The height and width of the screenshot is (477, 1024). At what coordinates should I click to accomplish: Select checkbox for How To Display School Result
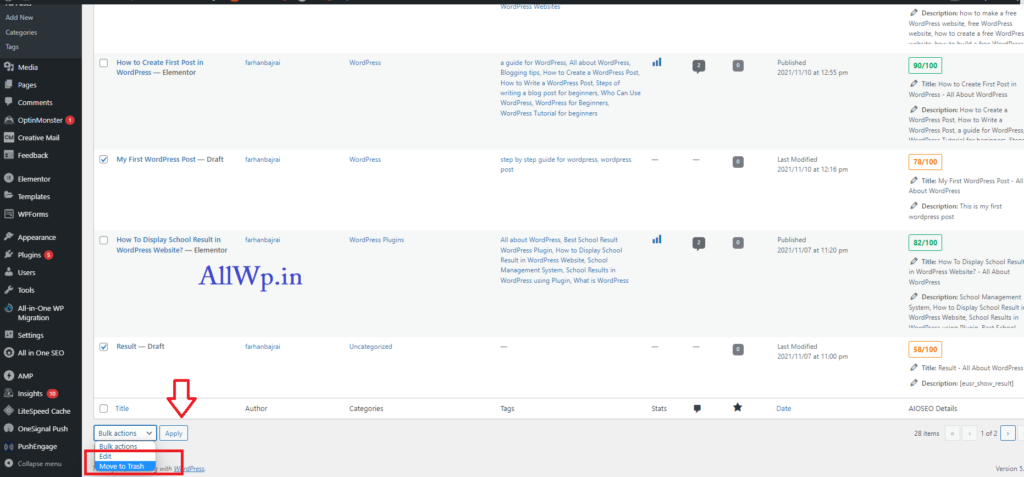point(103,240)
